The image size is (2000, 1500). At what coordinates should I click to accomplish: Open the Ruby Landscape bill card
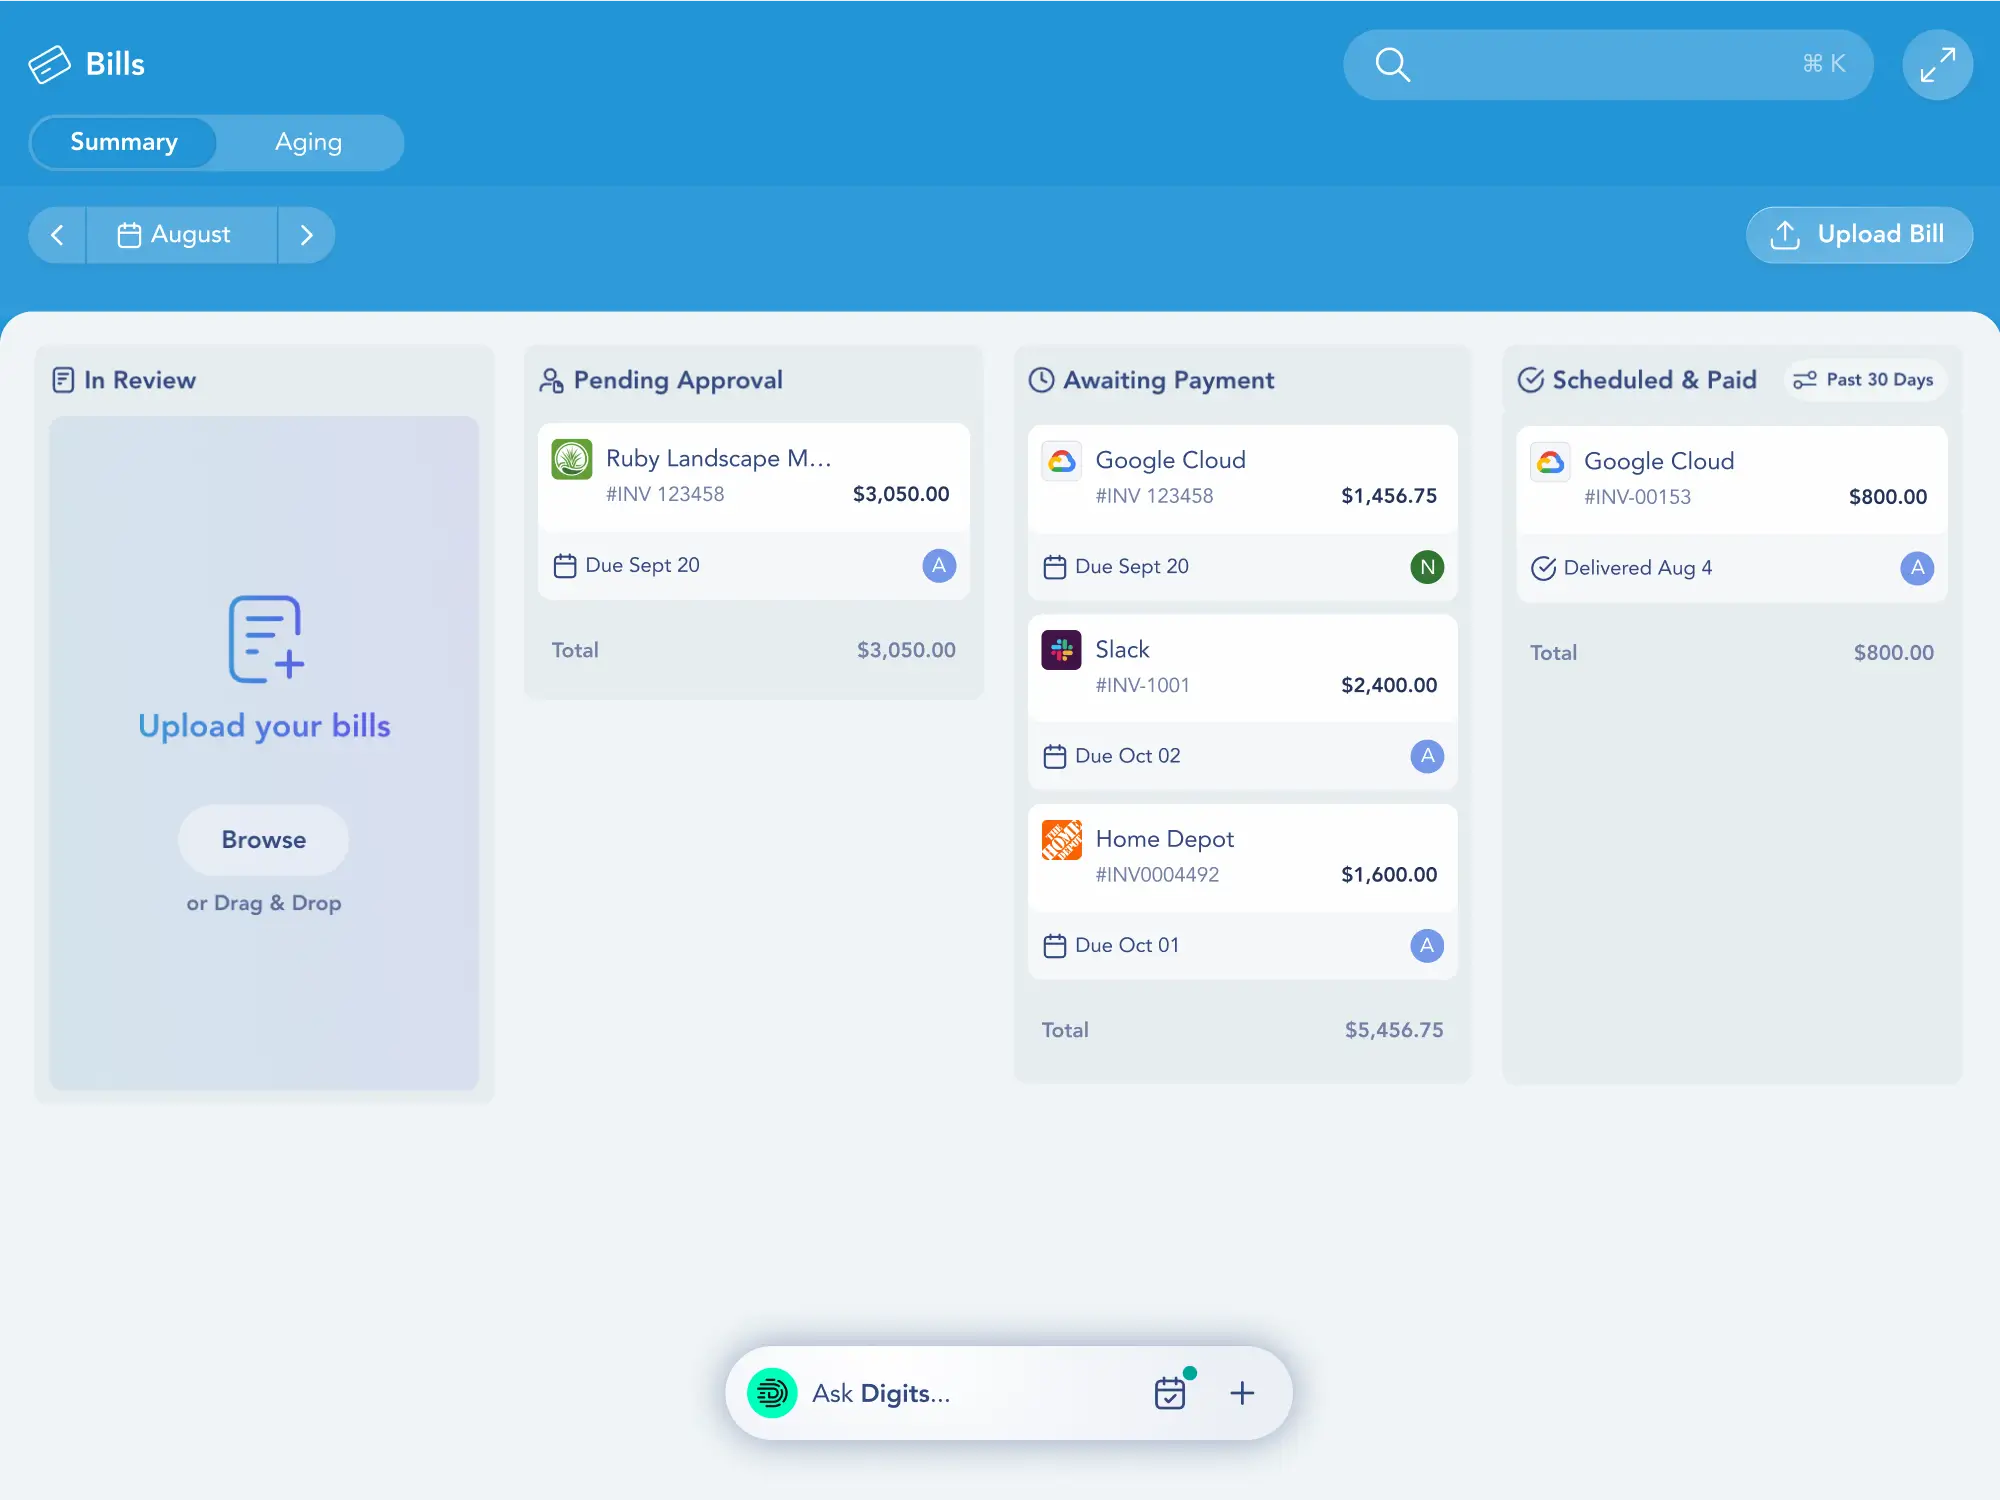753,477
